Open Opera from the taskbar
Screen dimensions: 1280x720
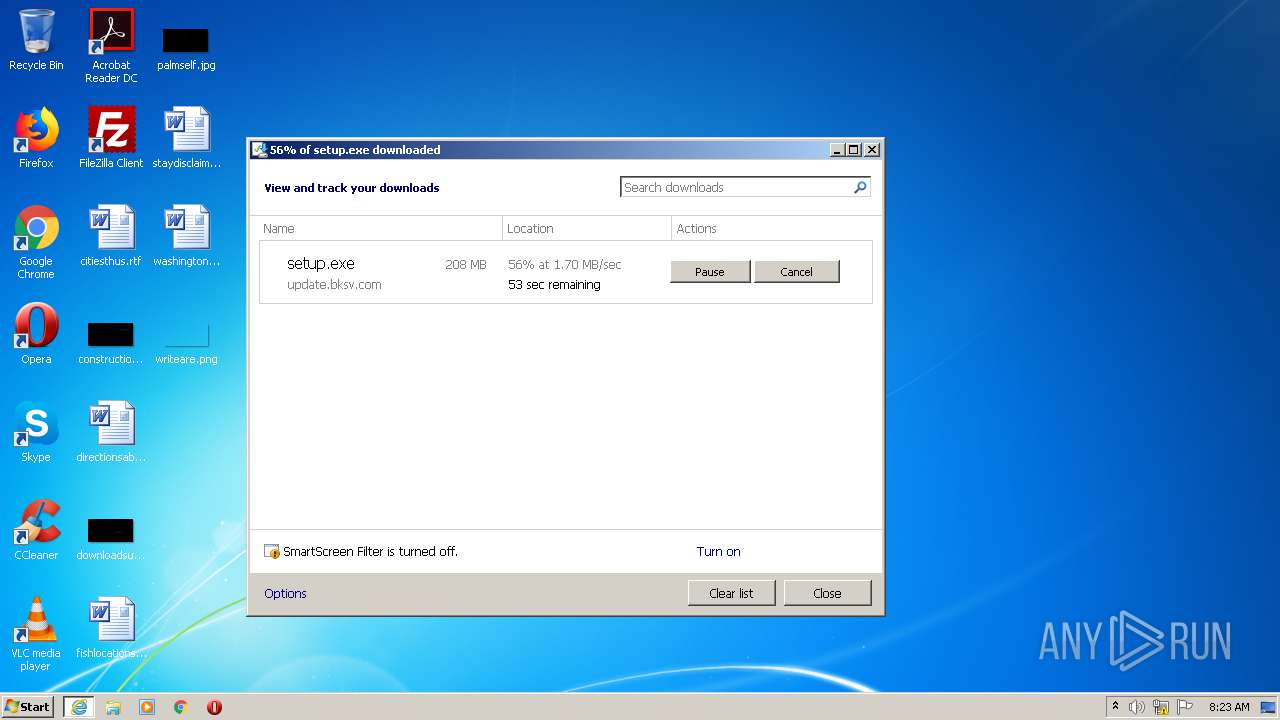[x=214, y=707]
